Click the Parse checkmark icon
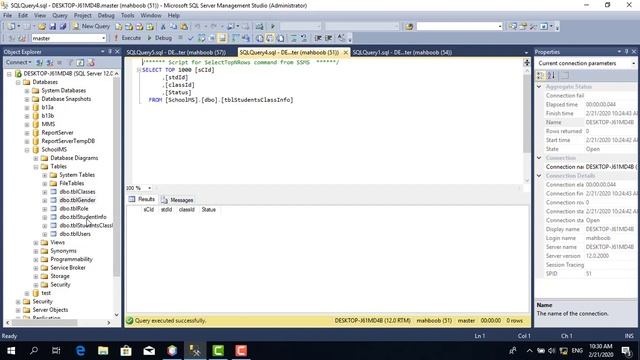Screen dimensions: 640x360 (190, 38)
